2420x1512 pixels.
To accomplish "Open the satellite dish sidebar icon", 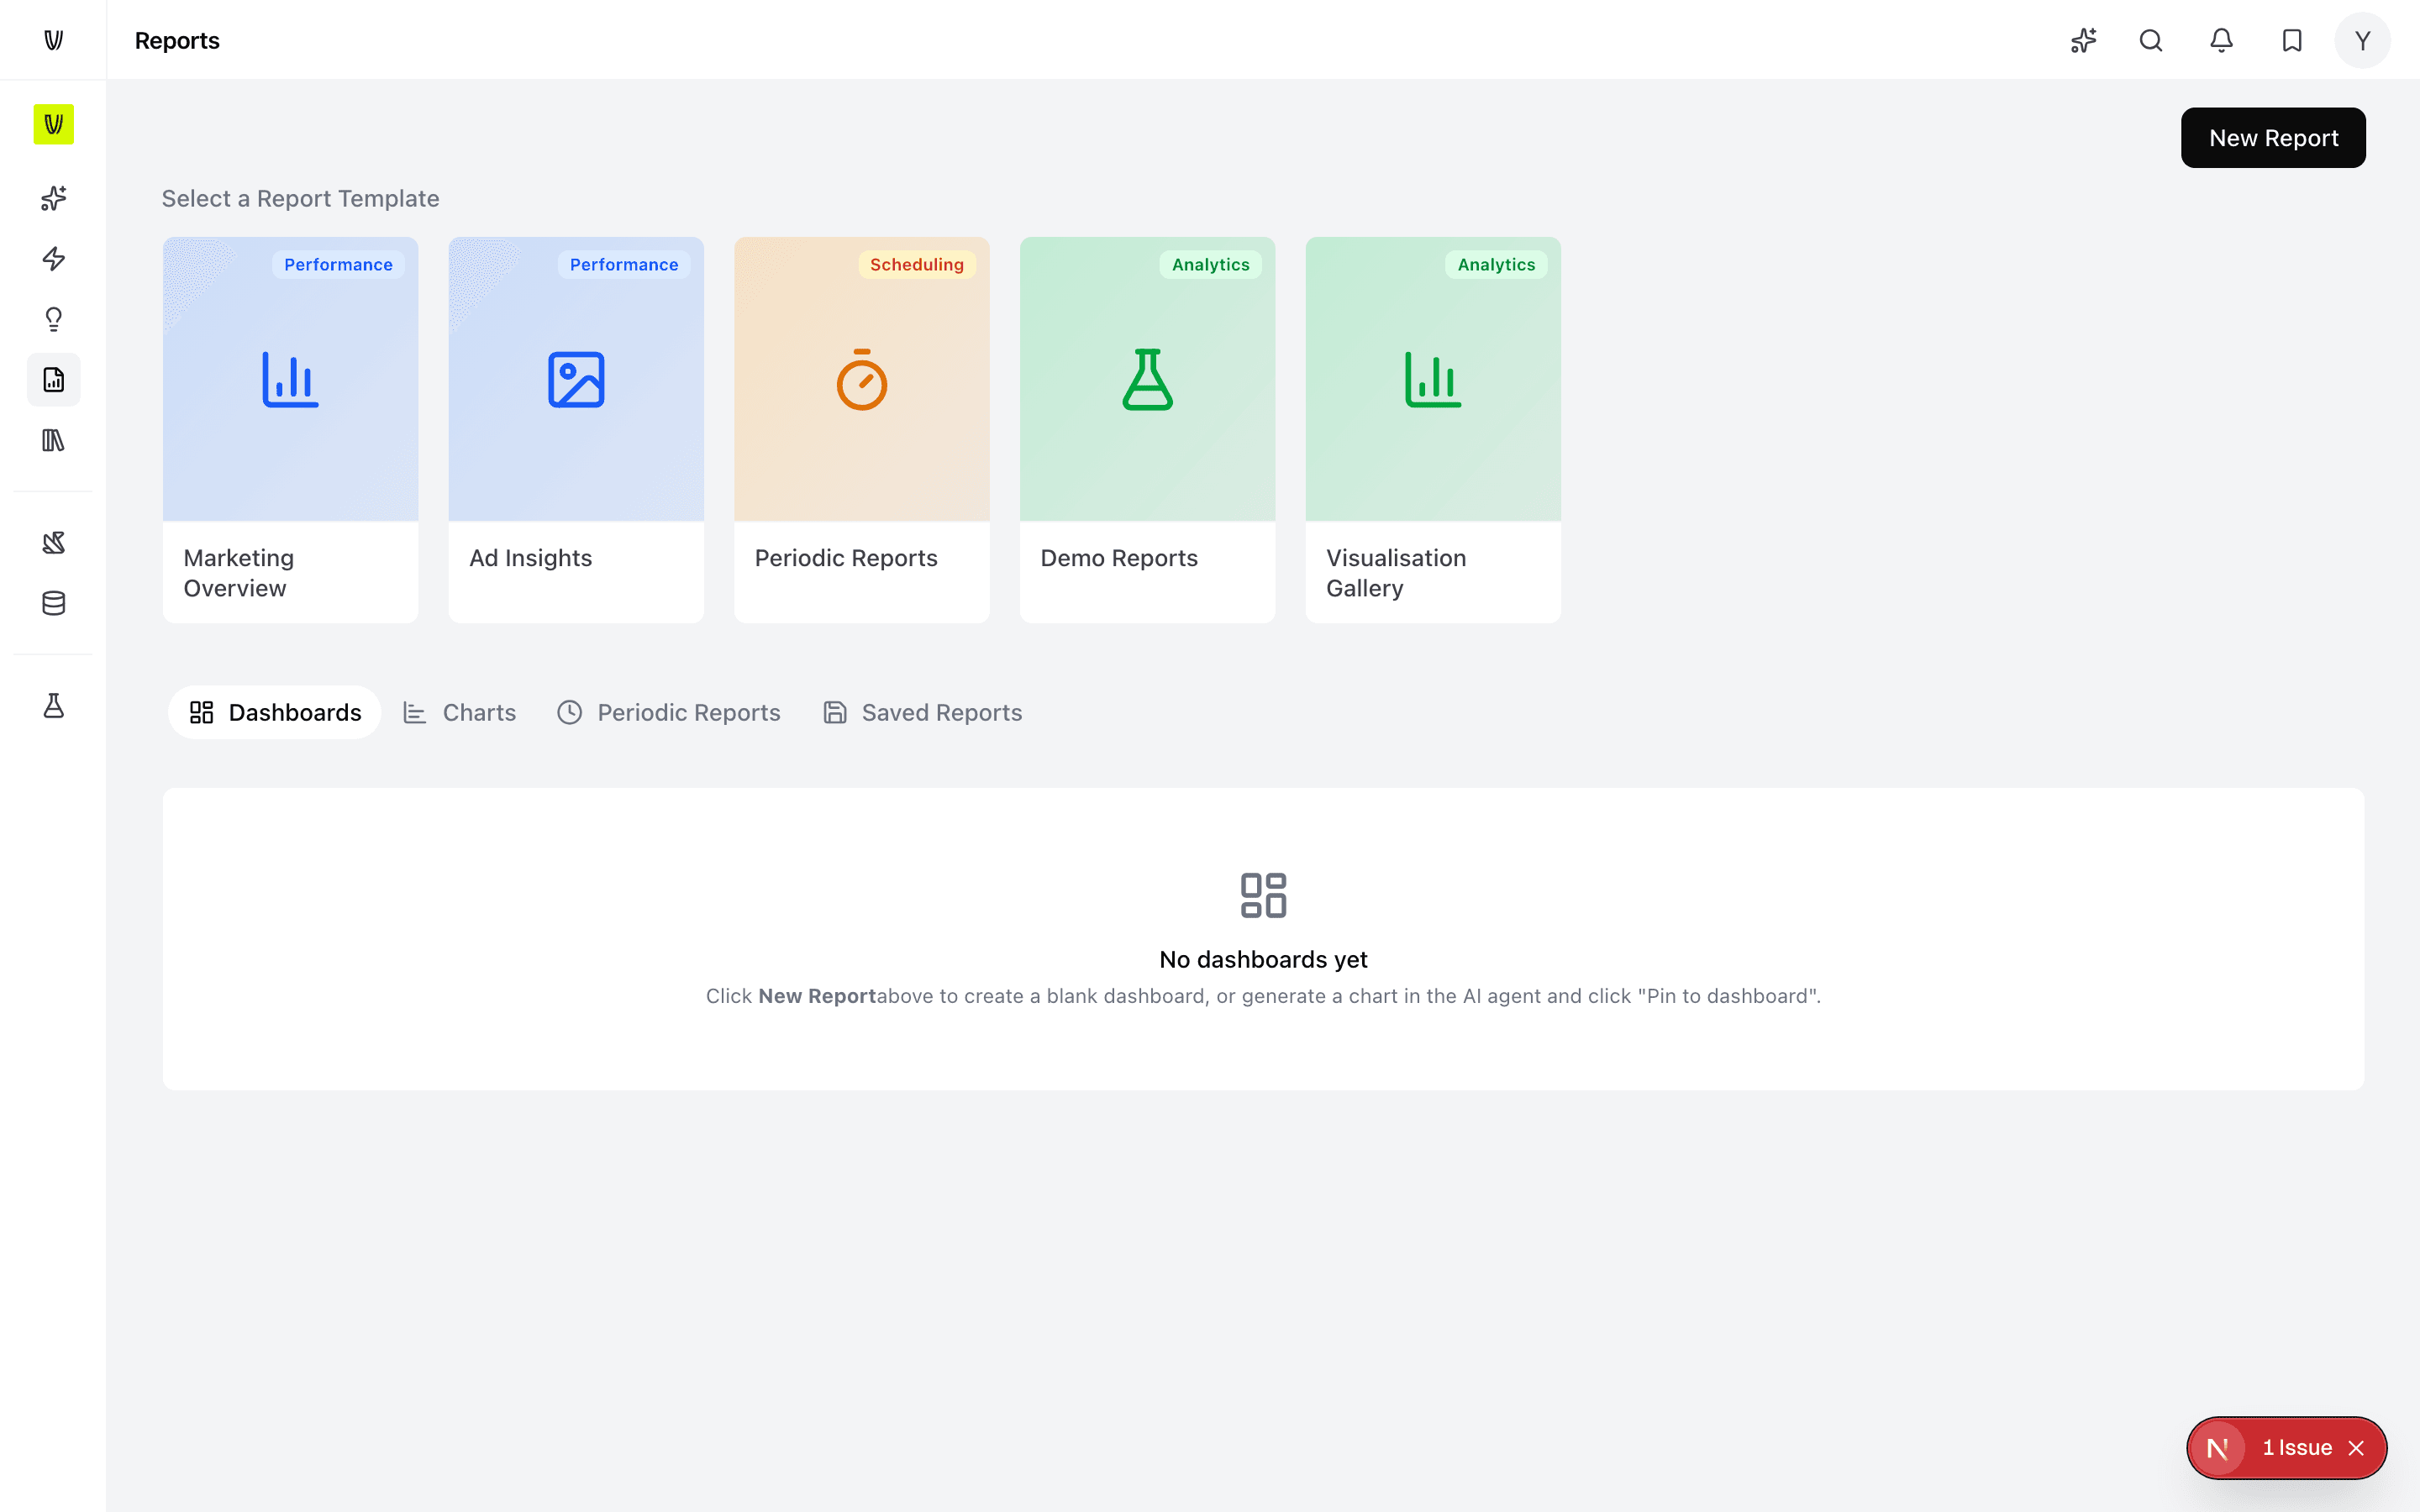I will [x=54, y=543].
